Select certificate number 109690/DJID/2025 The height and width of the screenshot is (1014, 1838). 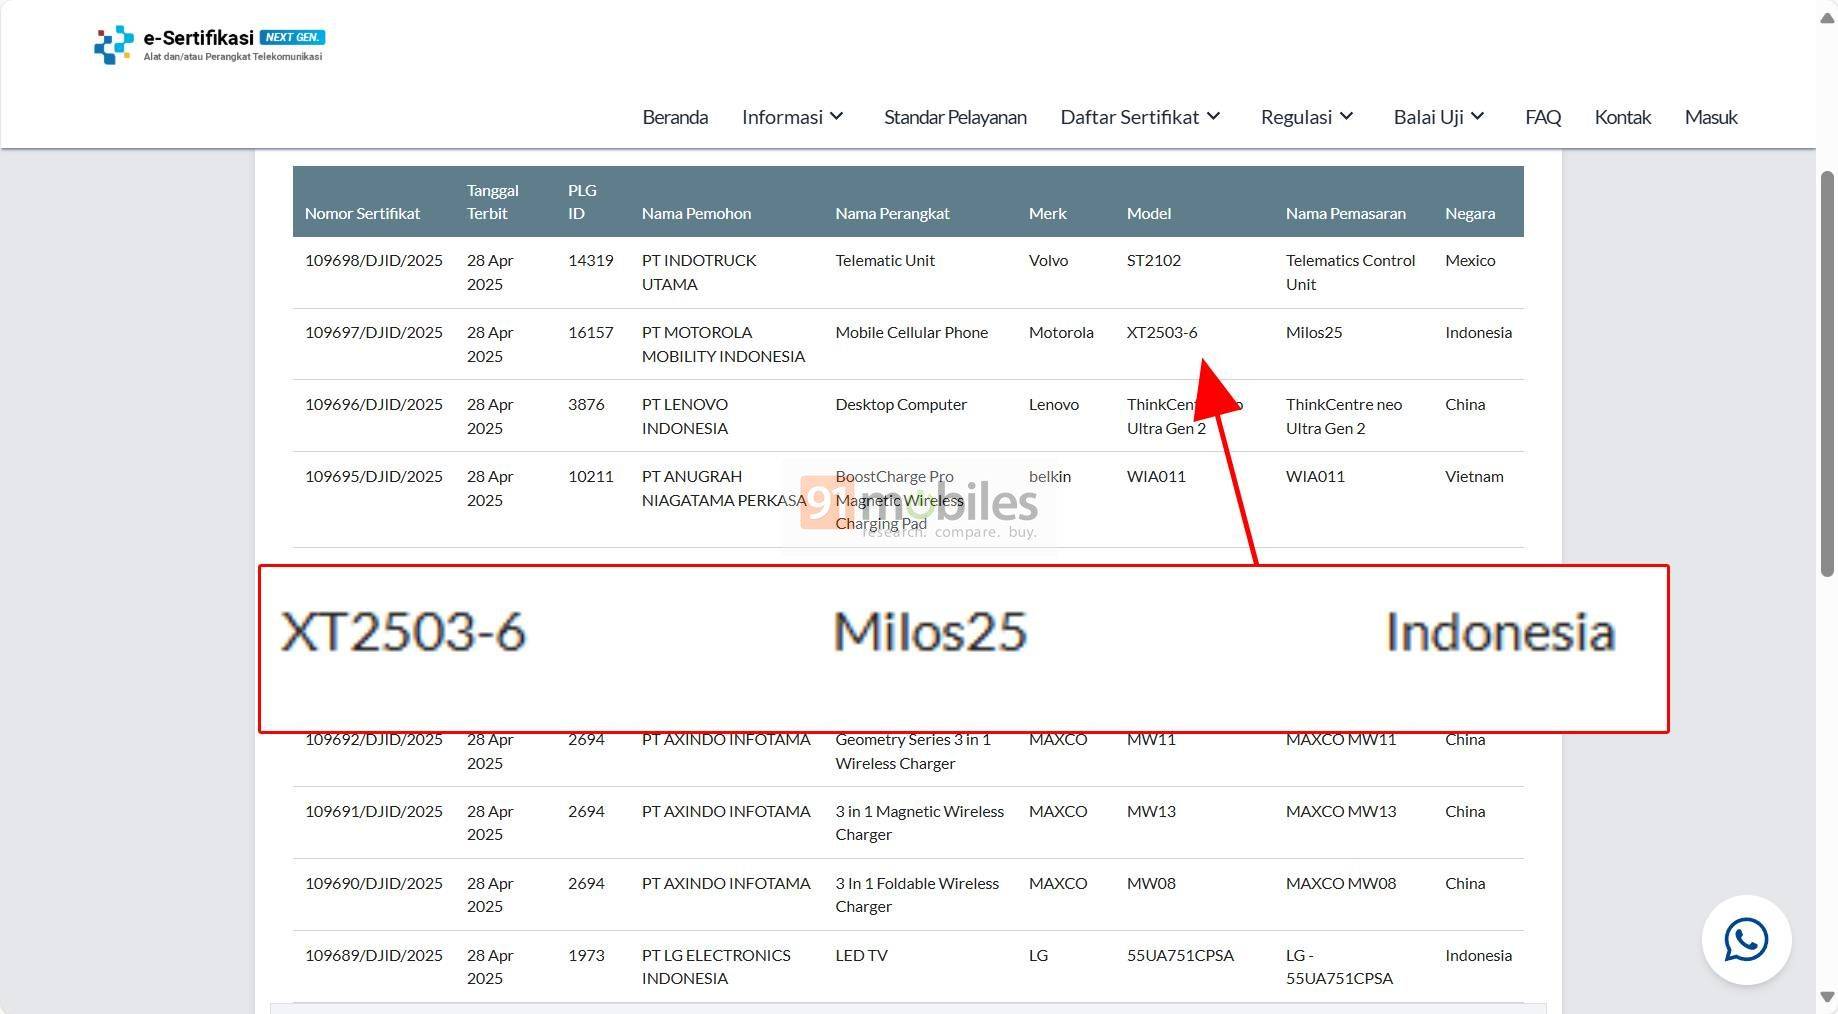pos(373,884)
